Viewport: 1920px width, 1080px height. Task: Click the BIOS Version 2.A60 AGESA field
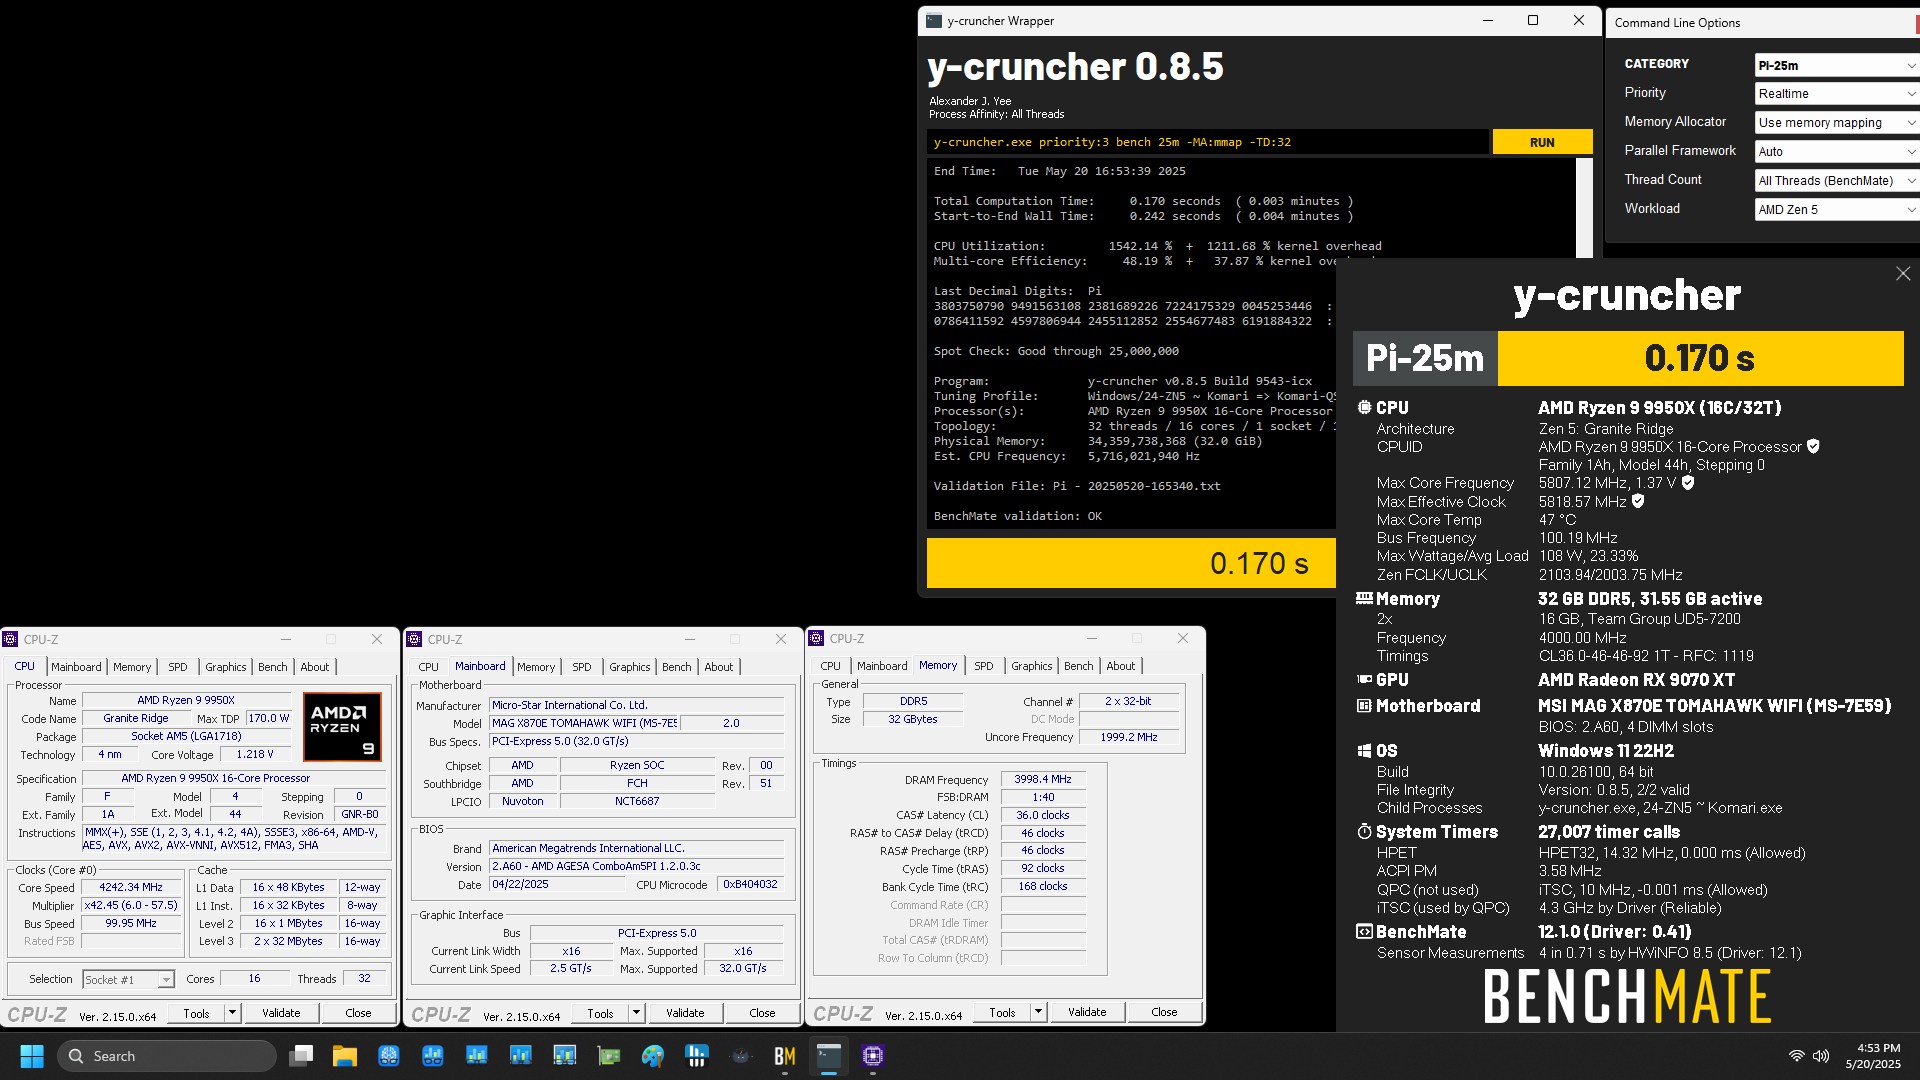[637, 866]
